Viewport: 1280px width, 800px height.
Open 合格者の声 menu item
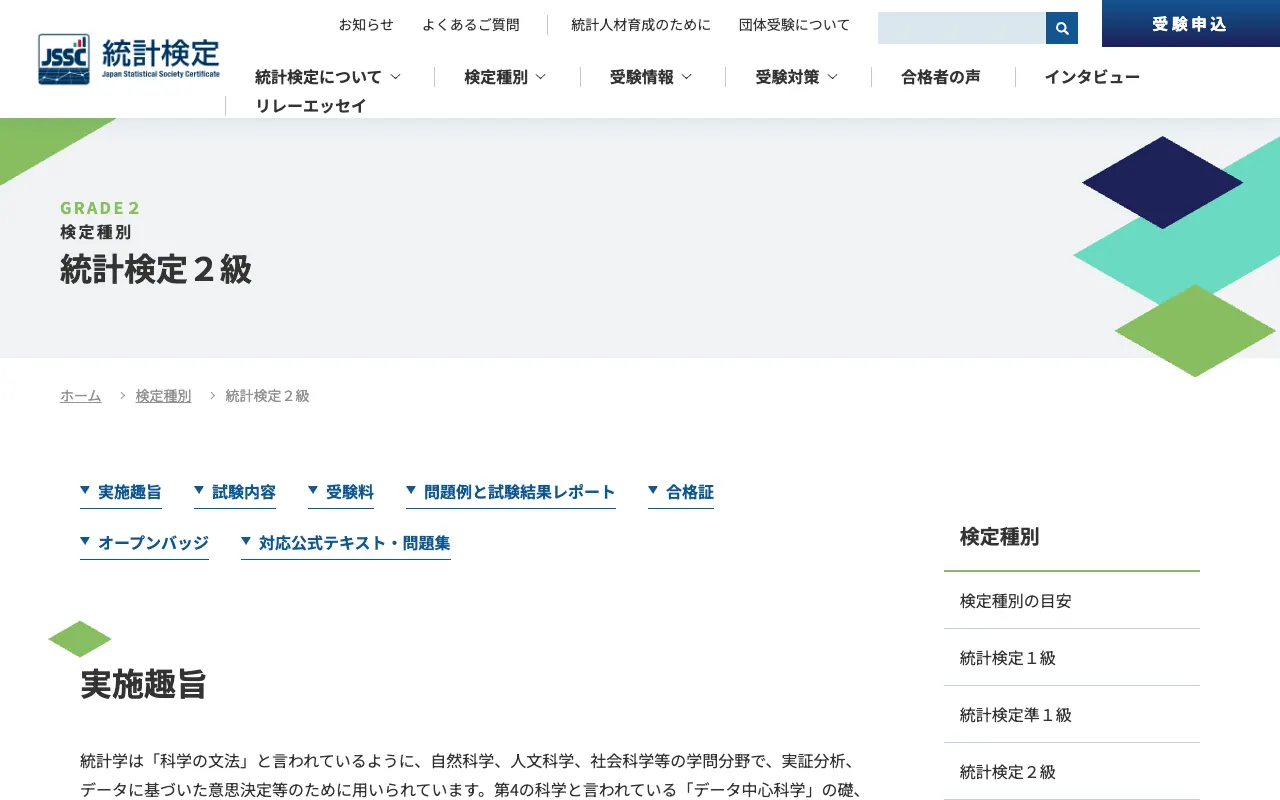941,77
